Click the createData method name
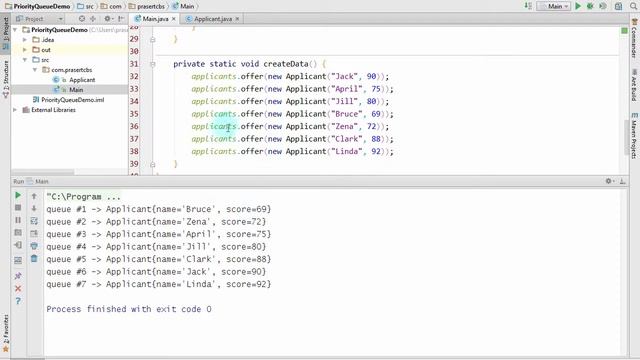The width and height of the screenshot is (640, 360). coord(286,64)
